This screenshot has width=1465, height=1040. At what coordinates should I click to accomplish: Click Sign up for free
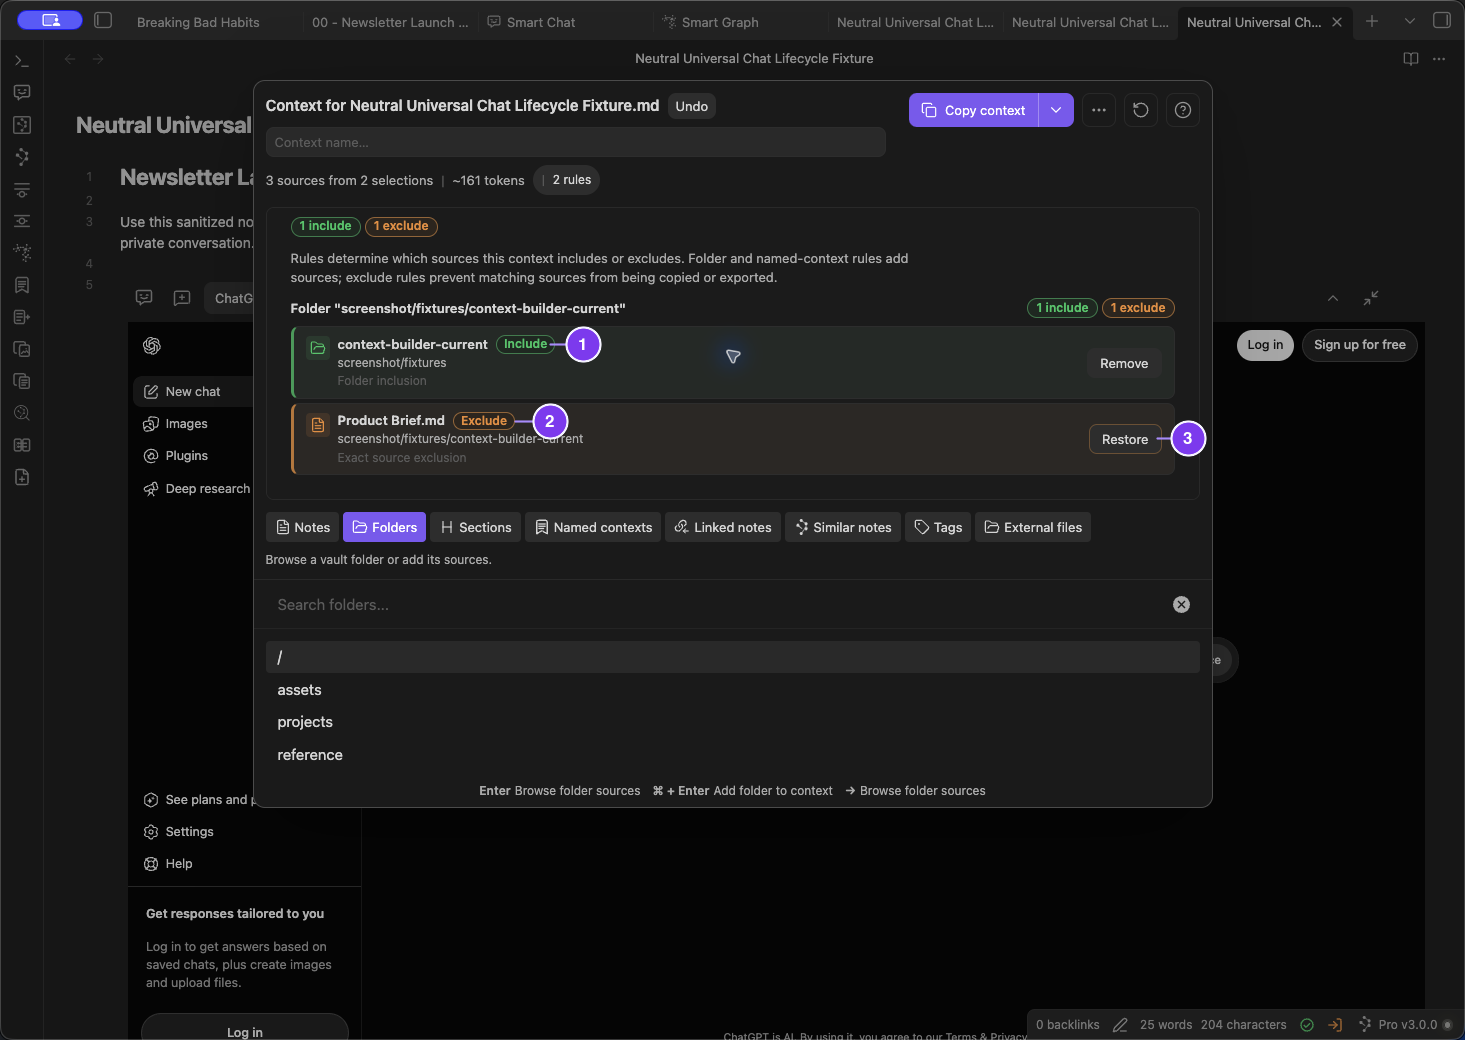point(1360,345)
